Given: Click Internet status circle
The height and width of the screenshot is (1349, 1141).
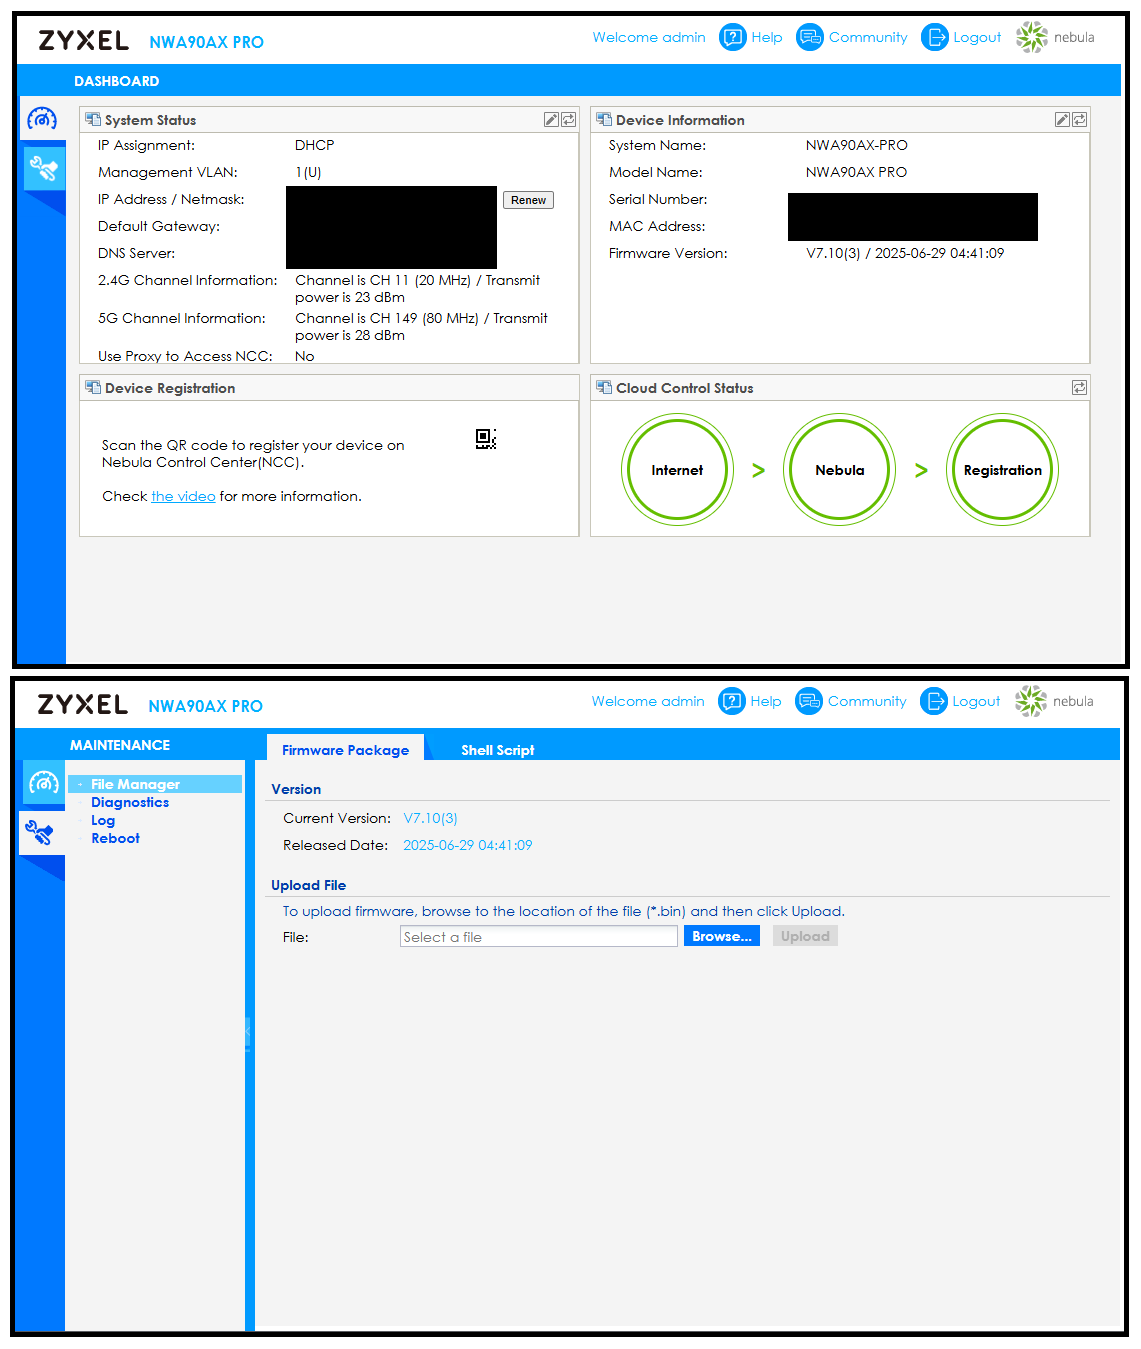Looking at the screenshot, I should [677, 469].
